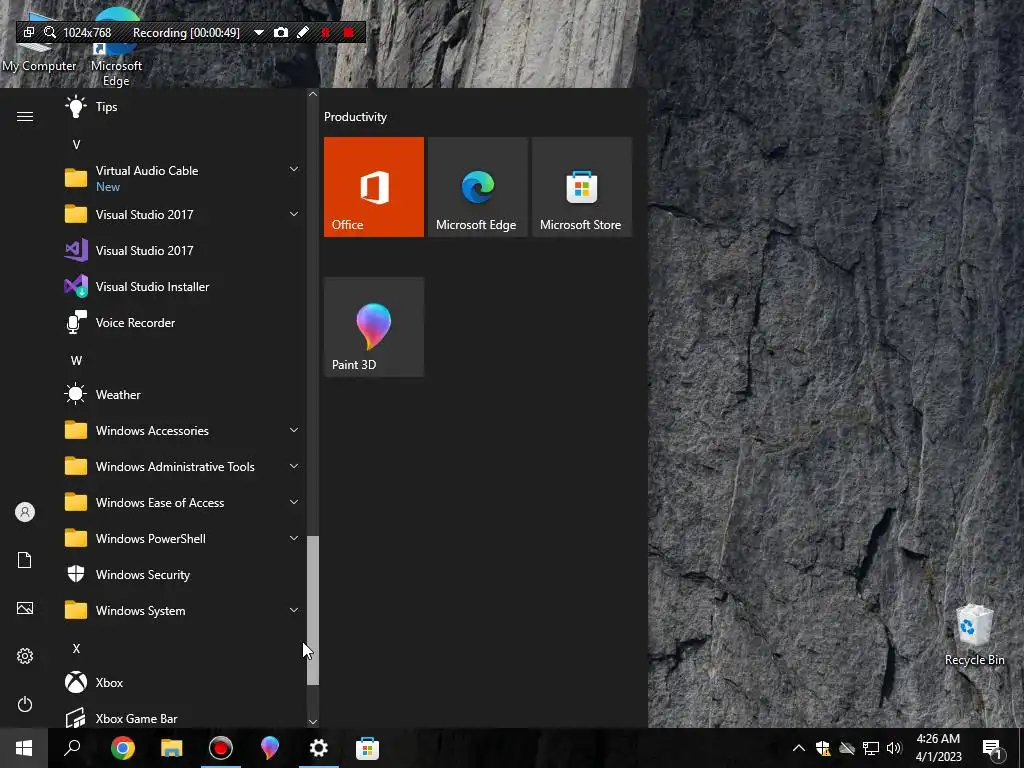The height and width of the screenshot is (768, 1024).
Task: Select the Recycle Bin desktop icon
Action: pyautogui.click(x=974, y=635)
